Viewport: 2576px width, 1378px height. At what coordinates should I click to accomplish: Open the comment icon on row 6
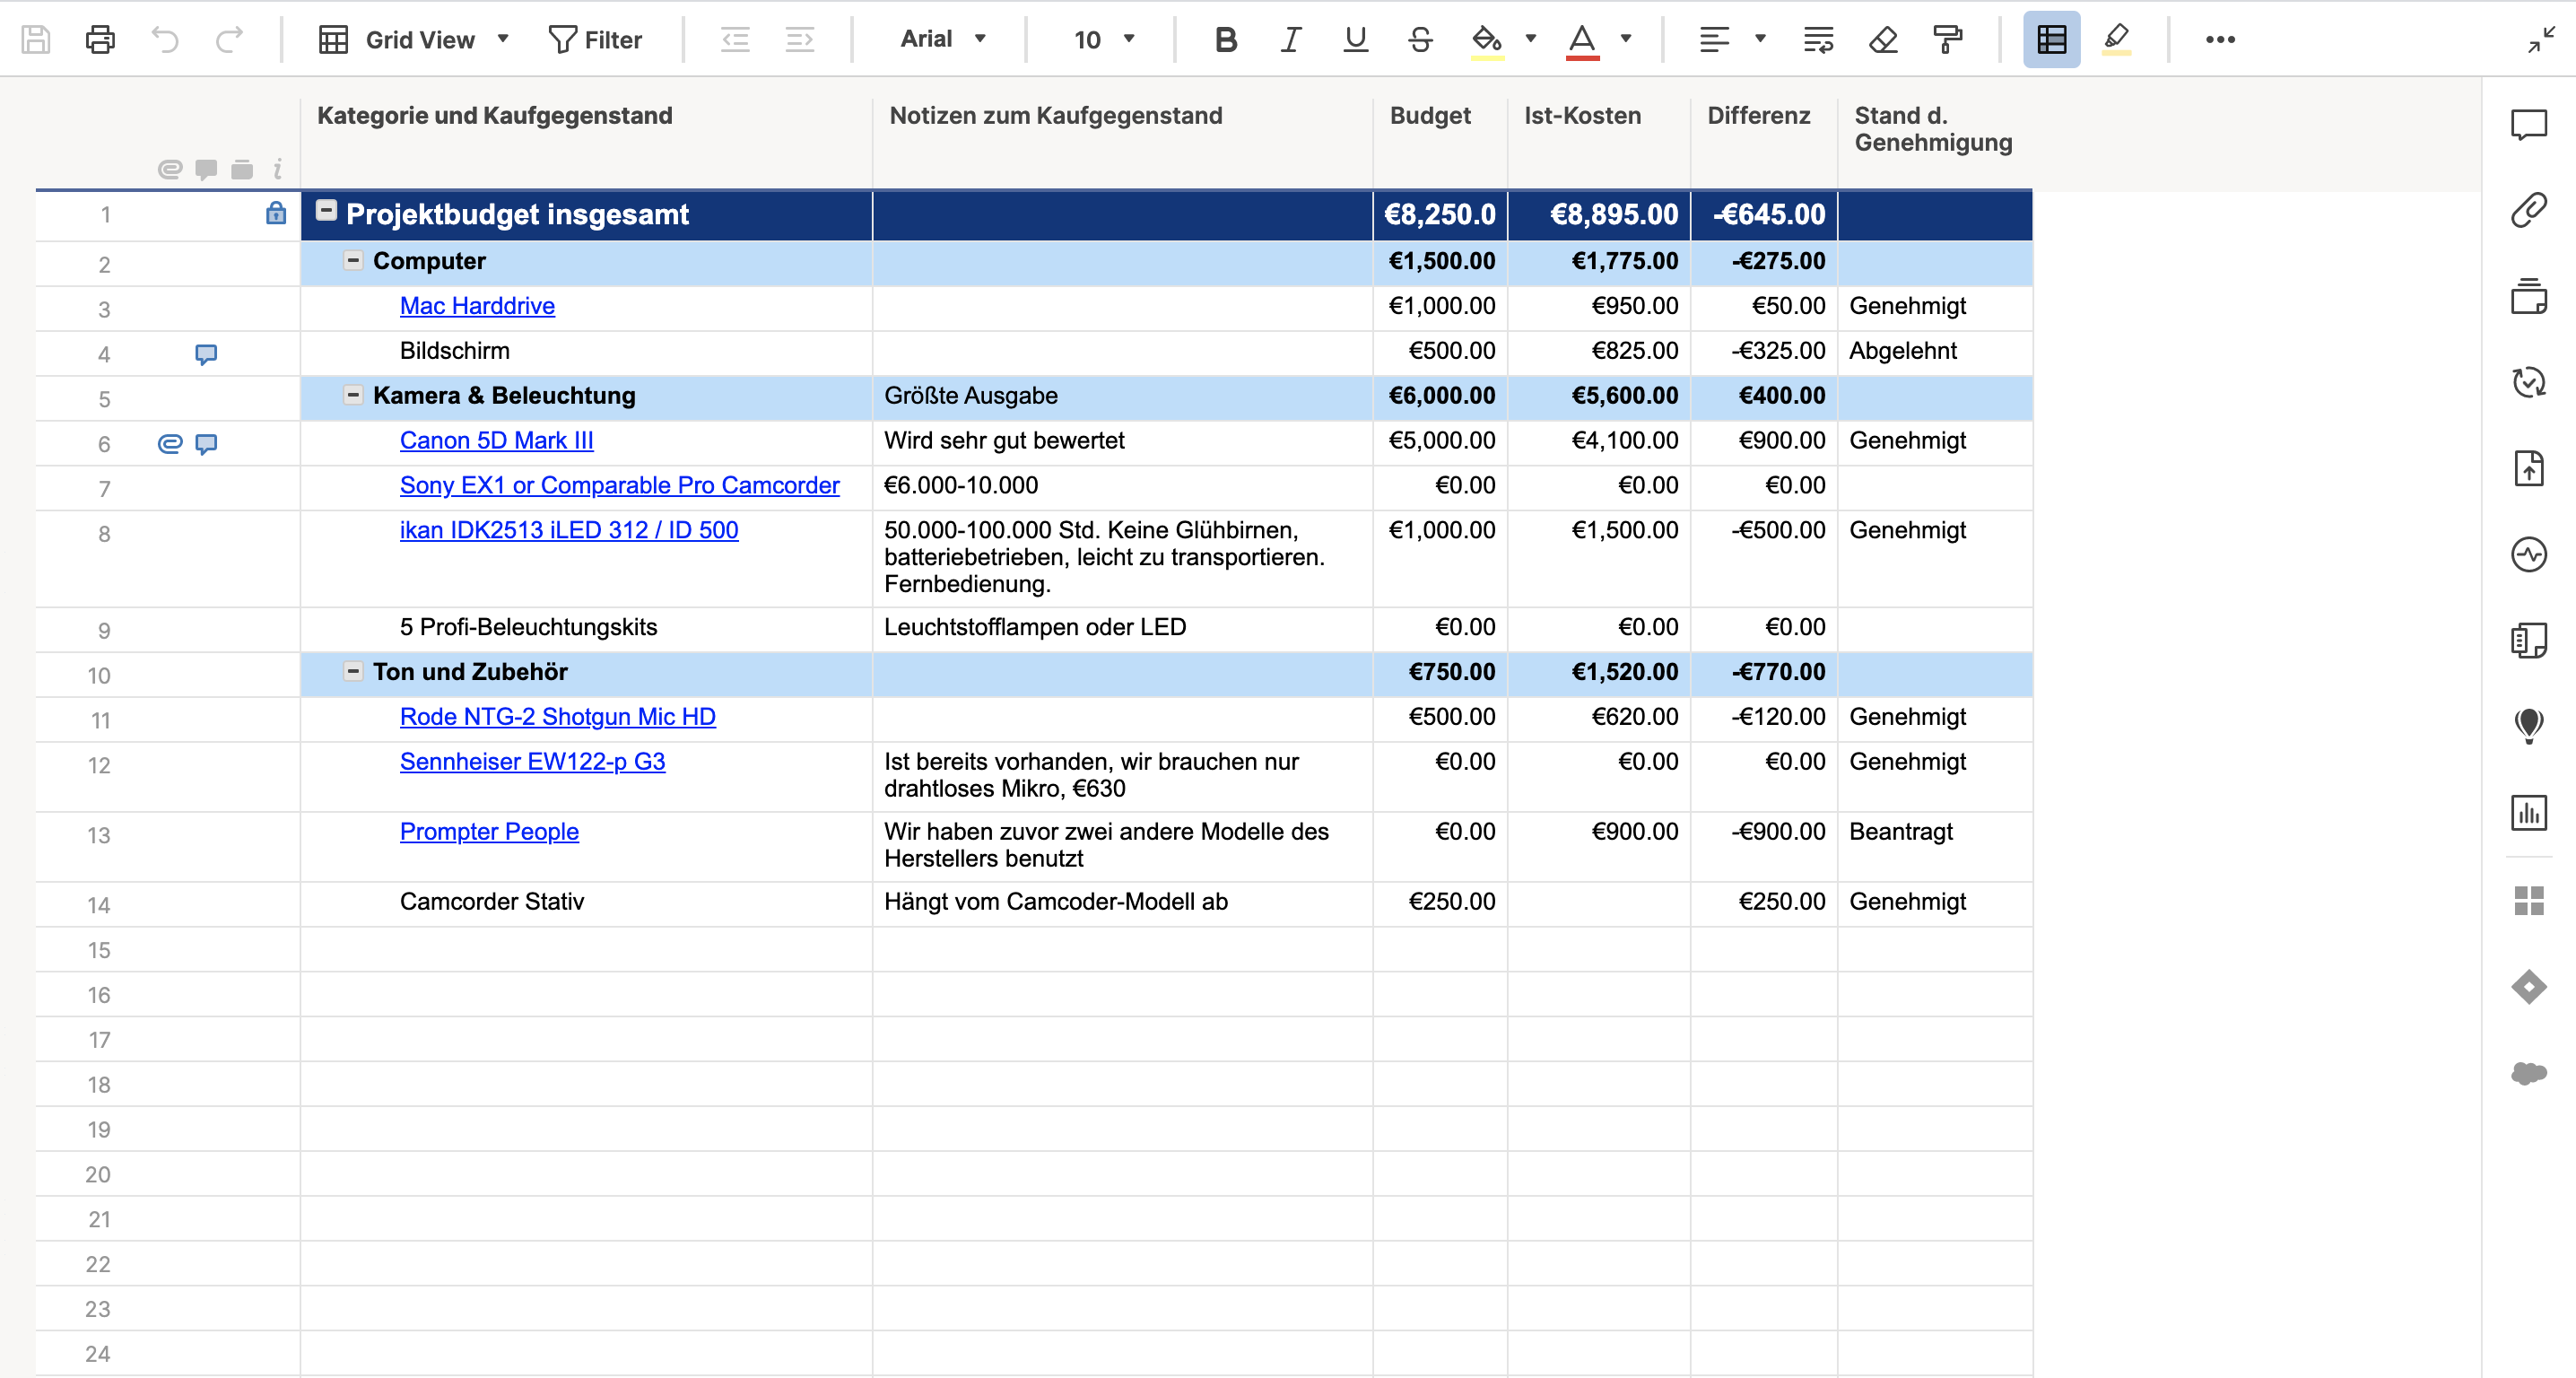tap(206, 444)
